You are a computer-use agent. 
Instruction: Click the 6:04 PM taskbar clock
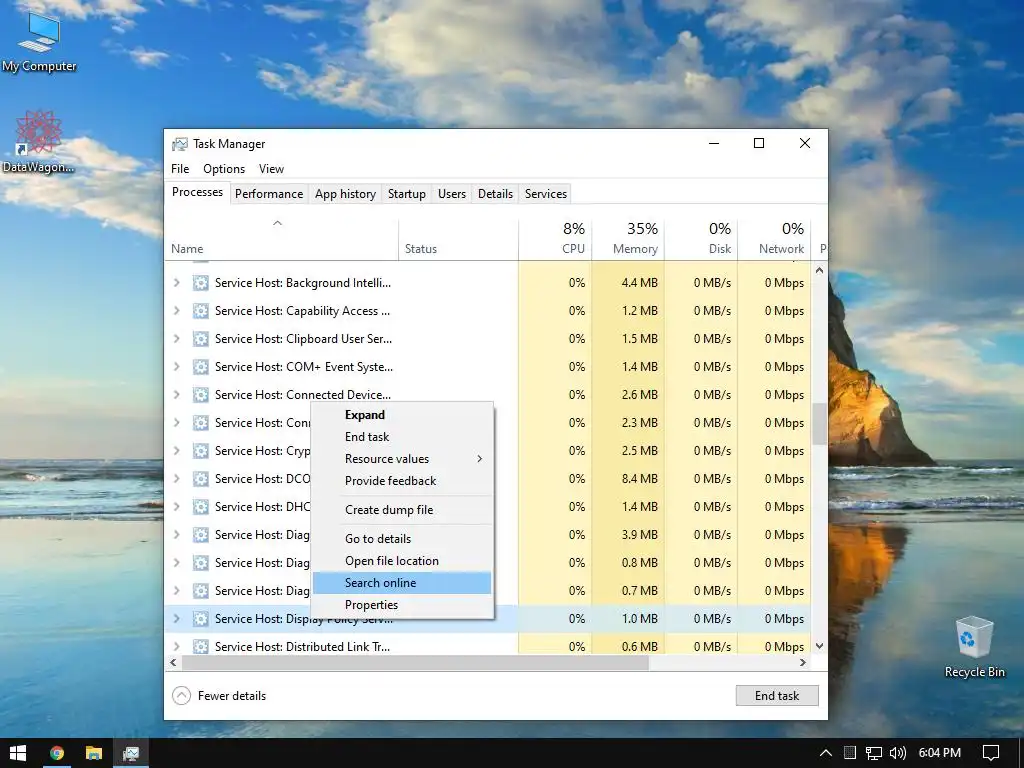point(939,753)
